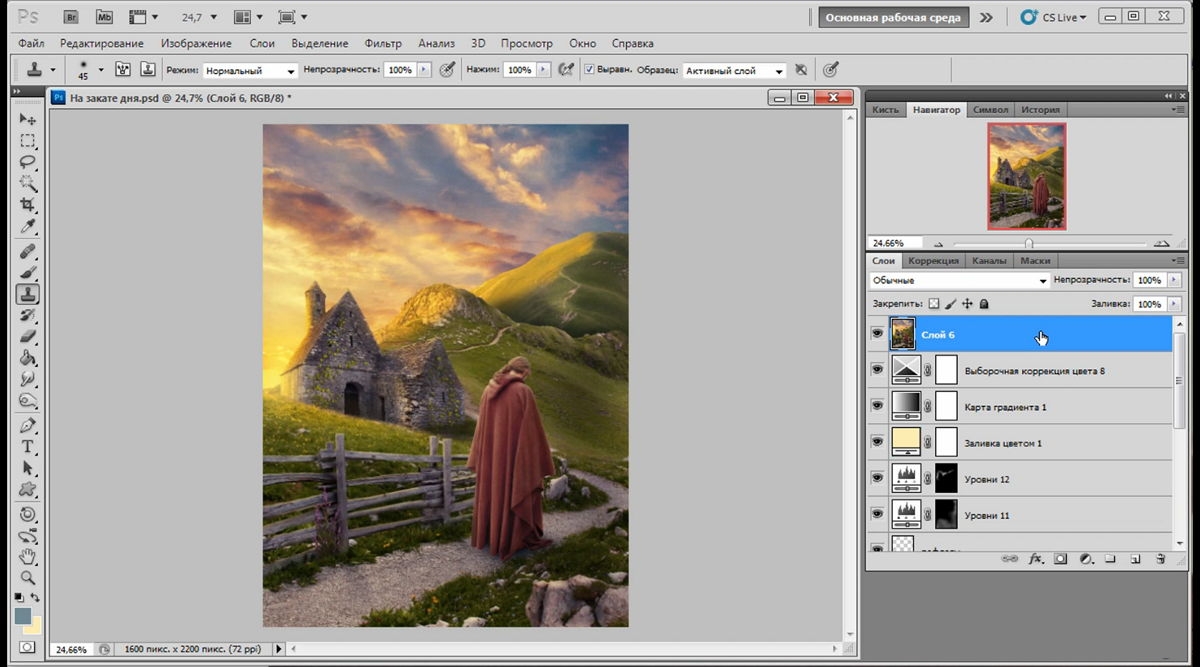Show more workspaces with double arrow

click(987, 17)
